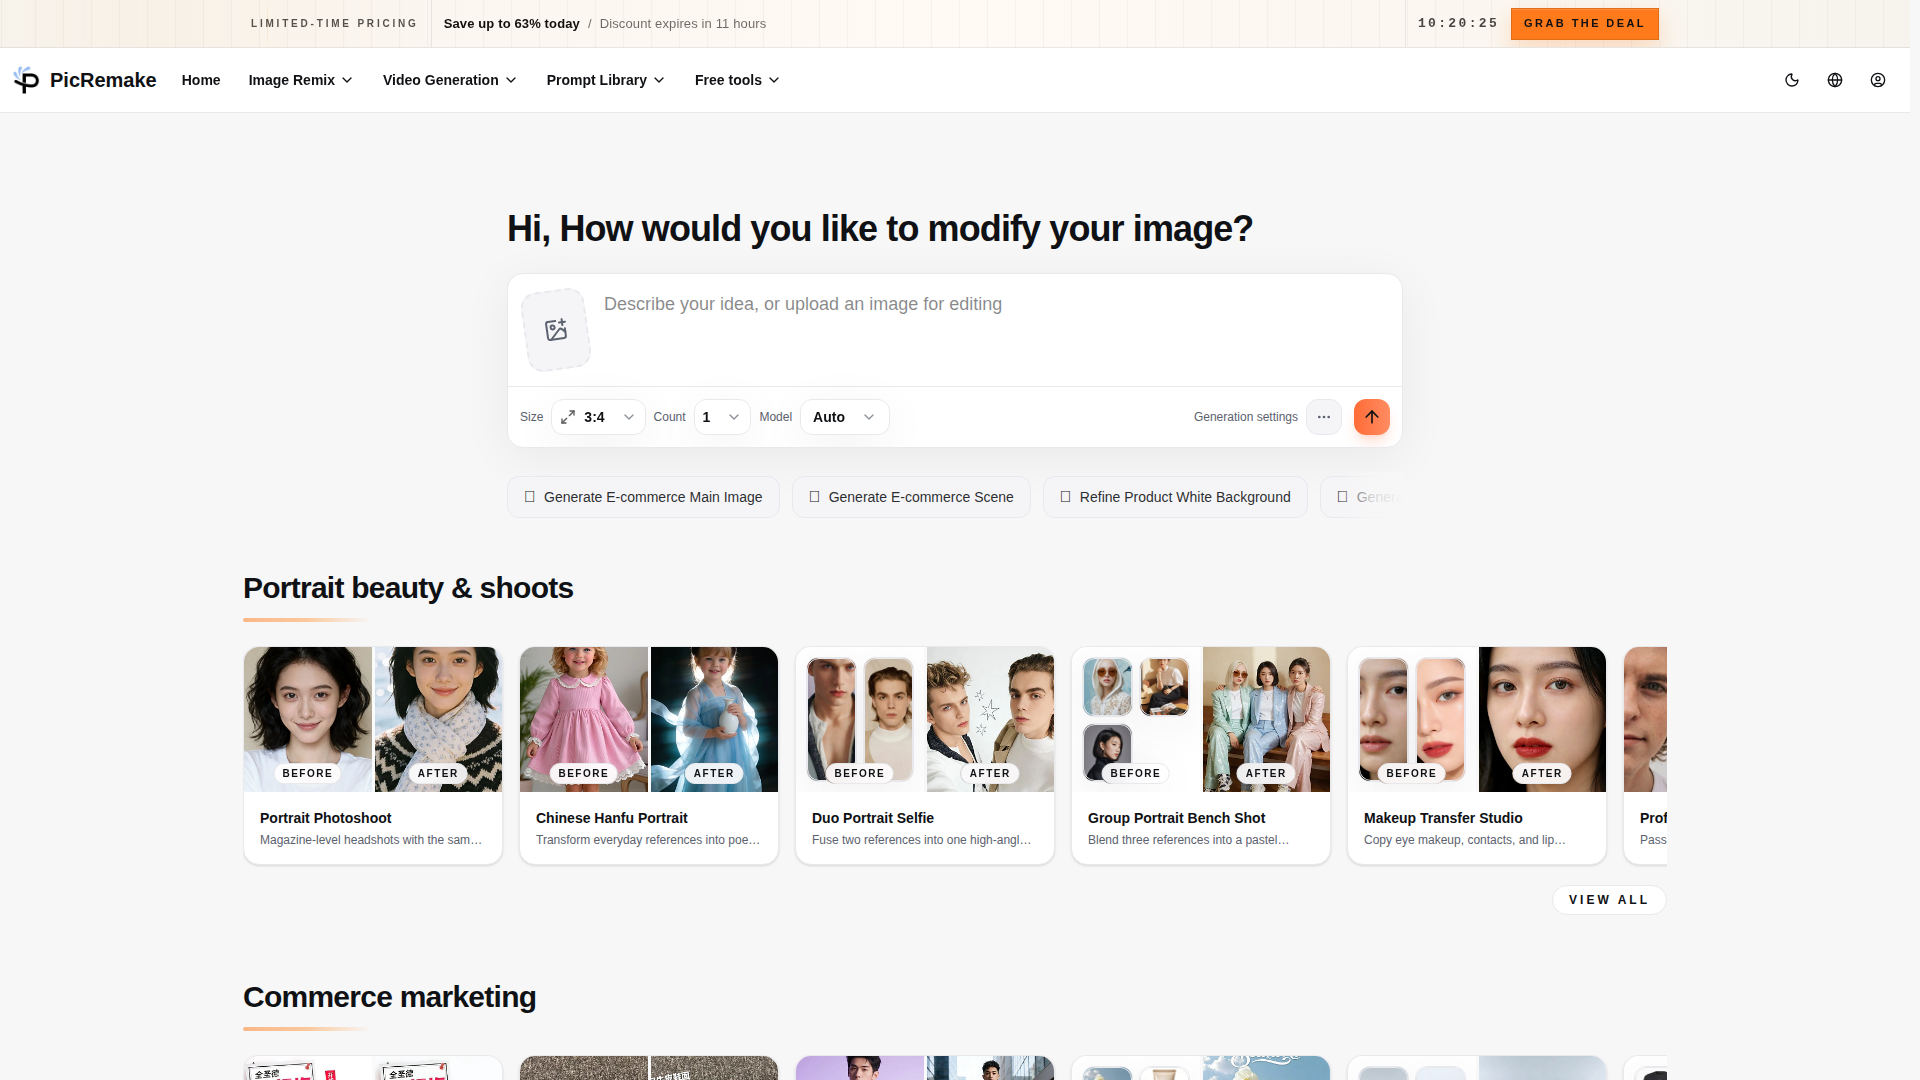Open the Free tools menu

coord(736,80)
